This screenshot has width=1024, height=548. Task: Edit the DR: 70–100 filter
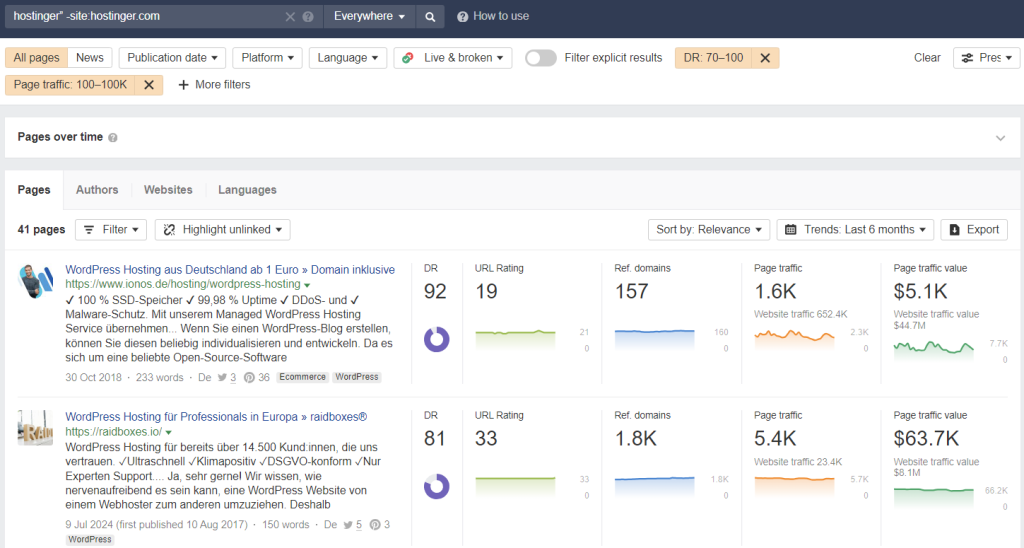coord(713,57)
